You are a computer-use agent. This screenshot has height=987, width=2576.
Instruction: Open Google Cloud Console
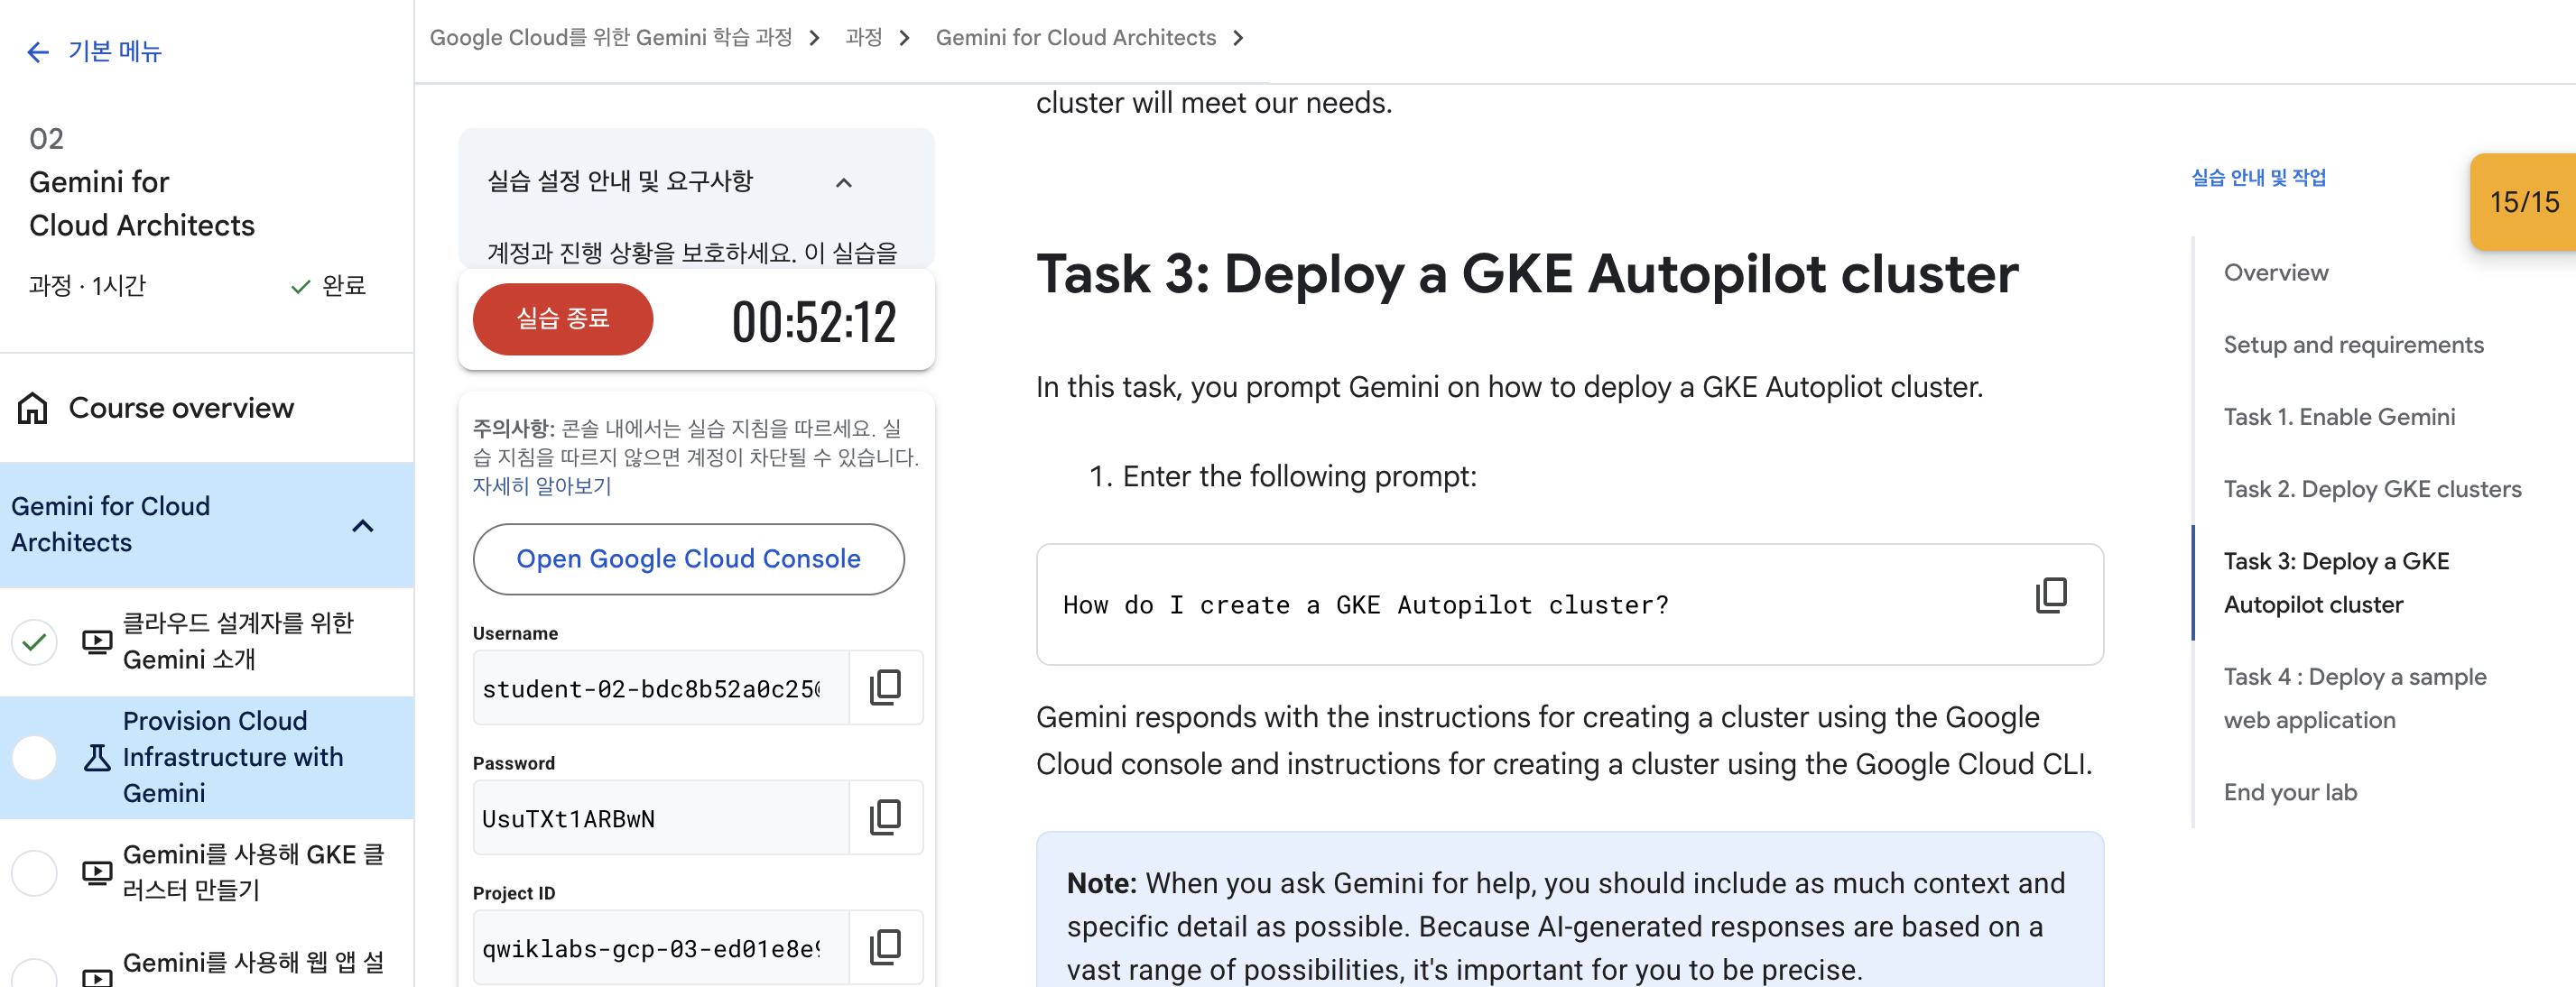(x=688, y=559)
